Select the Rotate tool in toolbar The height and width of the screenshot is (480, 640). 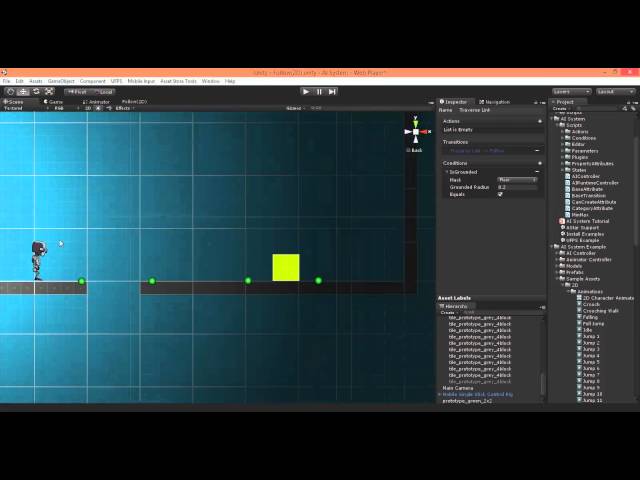(36, 92)
